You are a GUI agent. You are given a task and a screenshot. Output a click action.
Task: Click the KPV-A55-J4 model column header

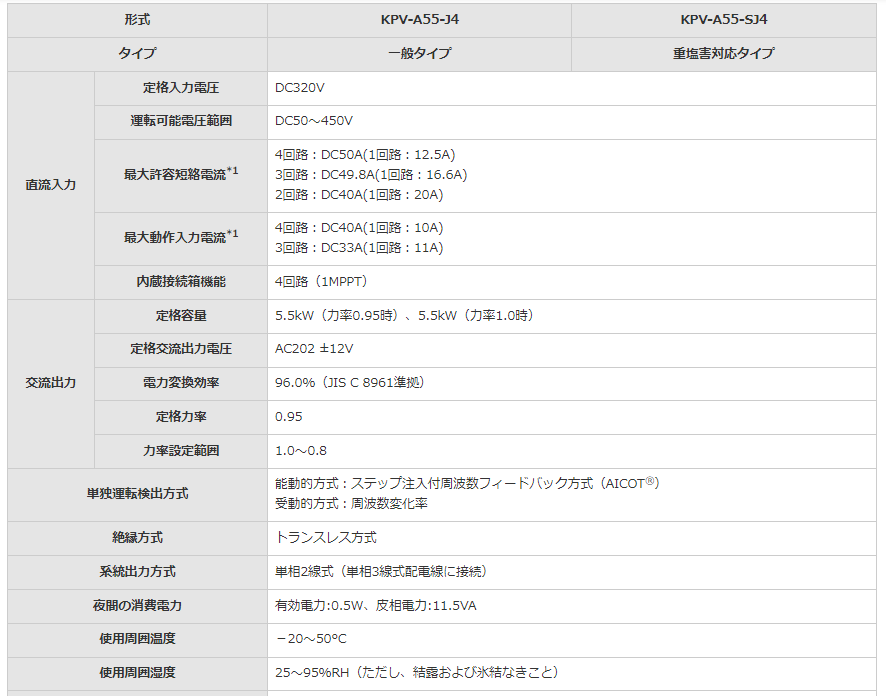tap(419, 20)
